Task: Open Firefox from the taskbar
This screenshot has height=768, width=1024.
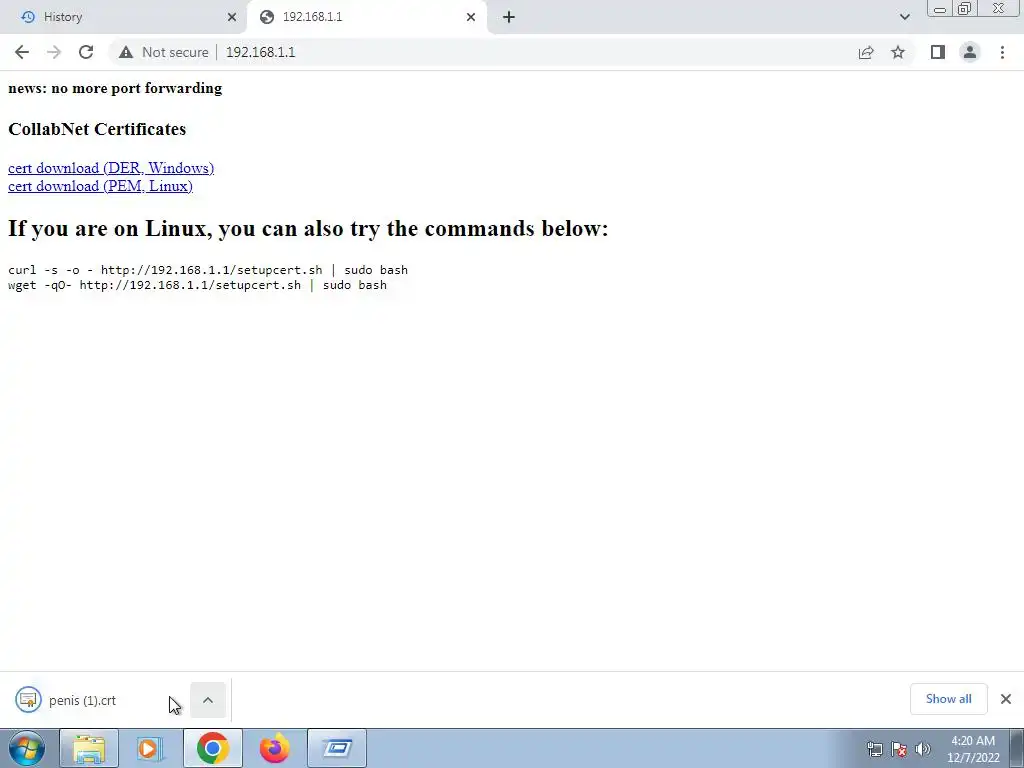Action: tap(274, 748)
